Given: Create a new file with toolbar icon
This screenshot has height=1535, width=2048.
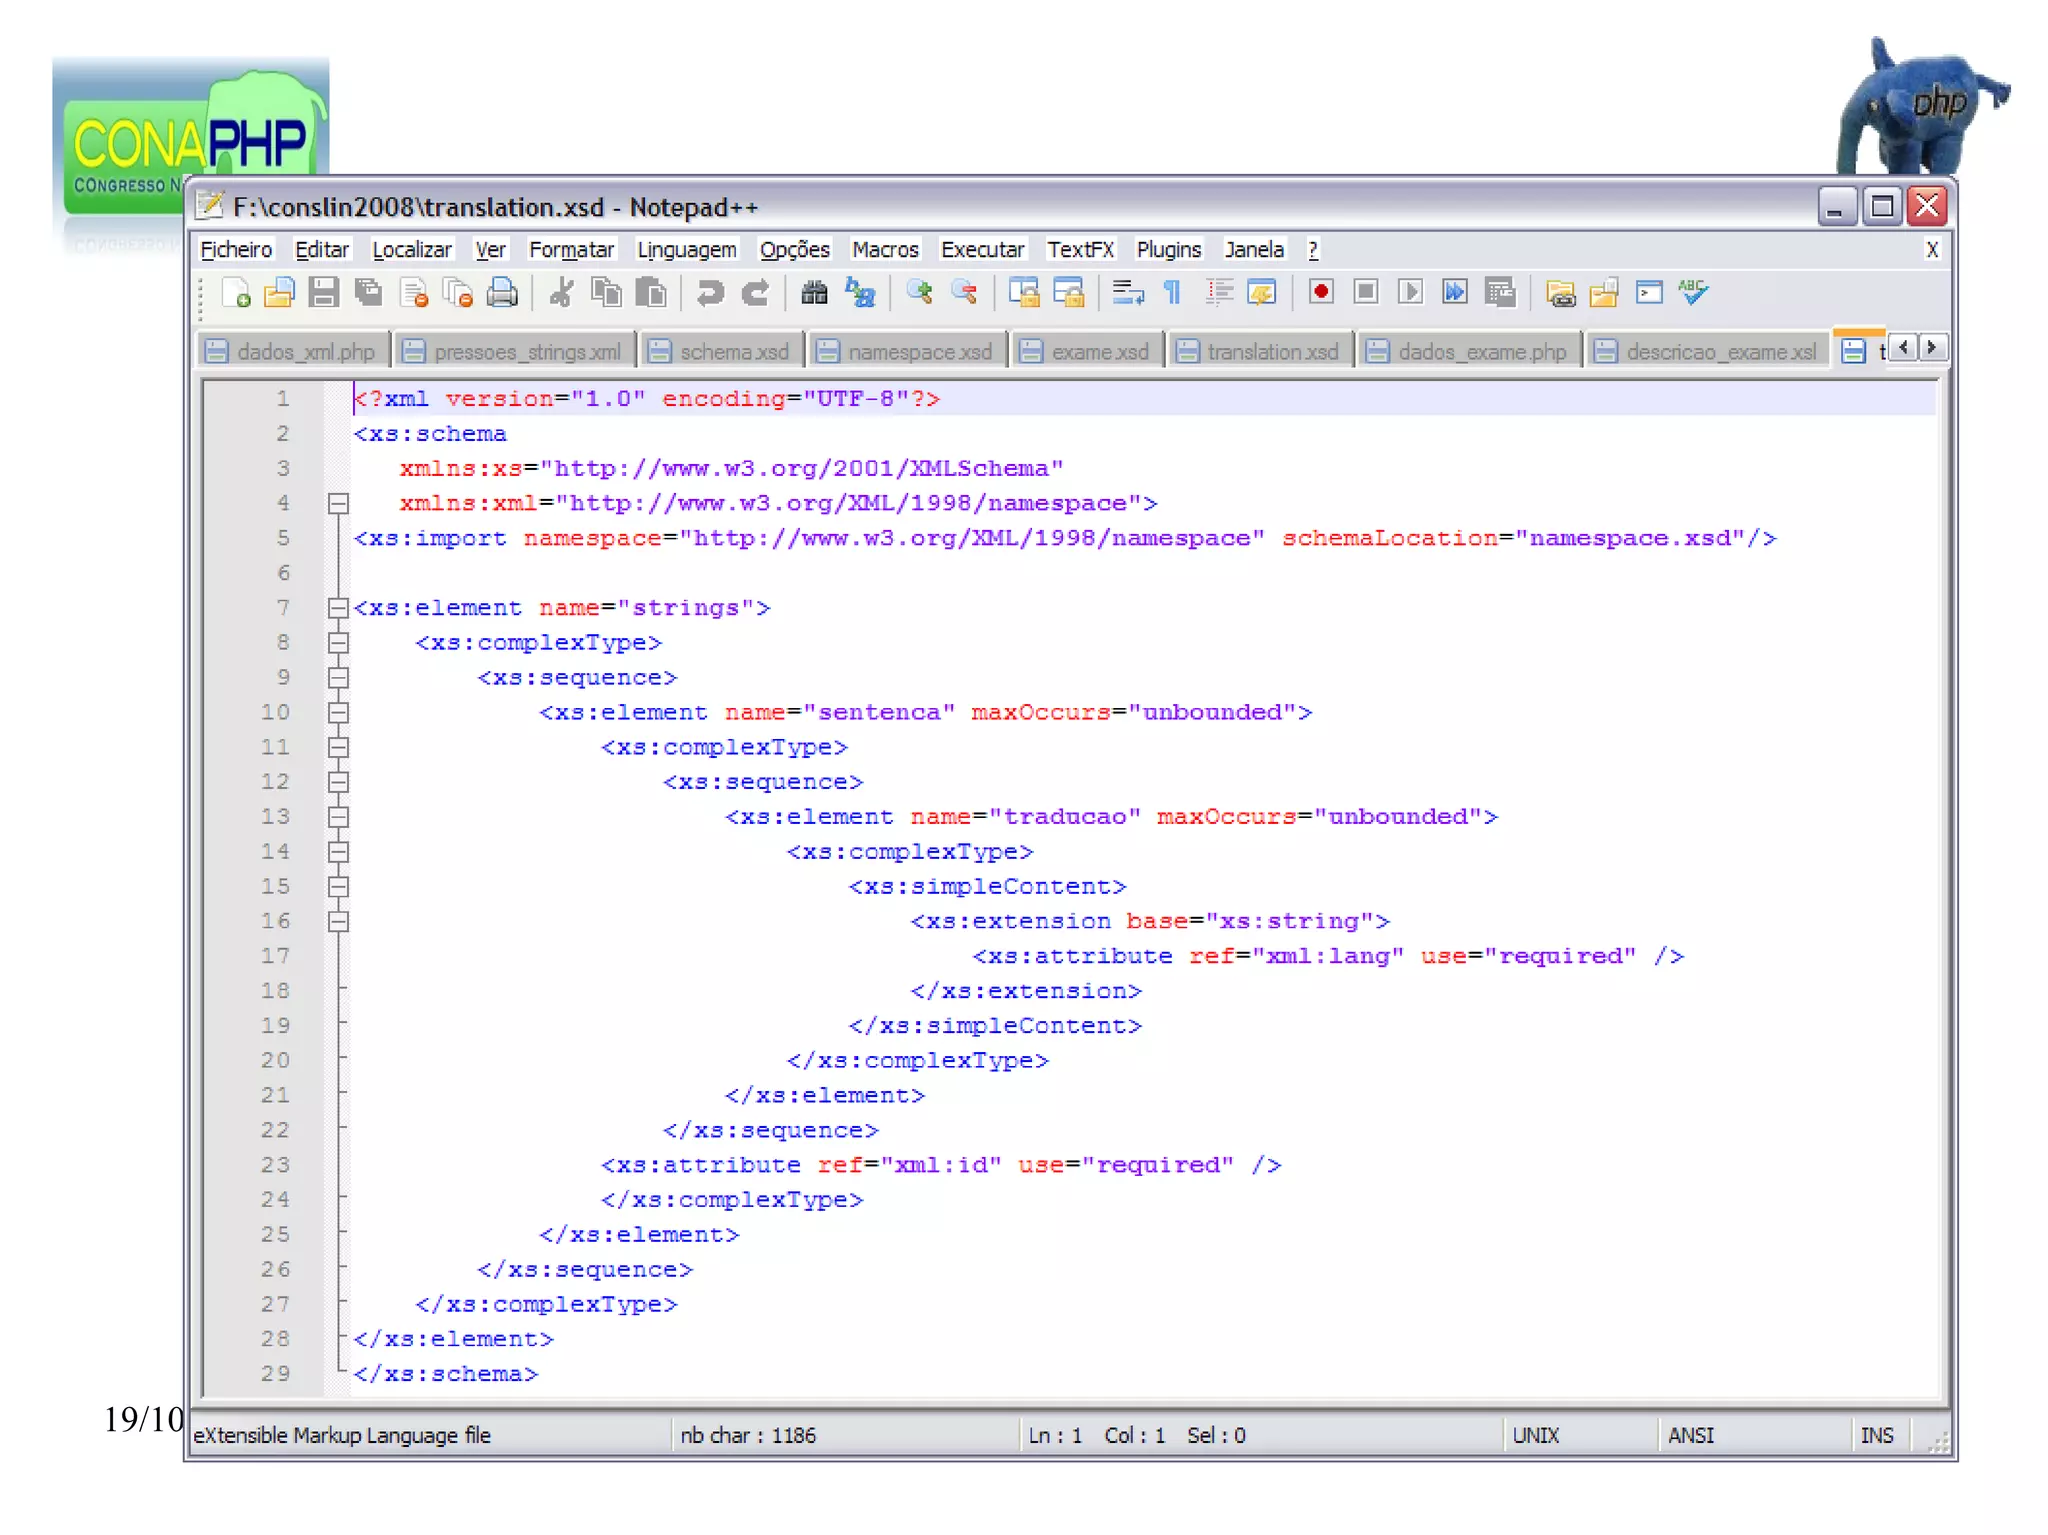Looking at the screenshot, I should point(236,293).
